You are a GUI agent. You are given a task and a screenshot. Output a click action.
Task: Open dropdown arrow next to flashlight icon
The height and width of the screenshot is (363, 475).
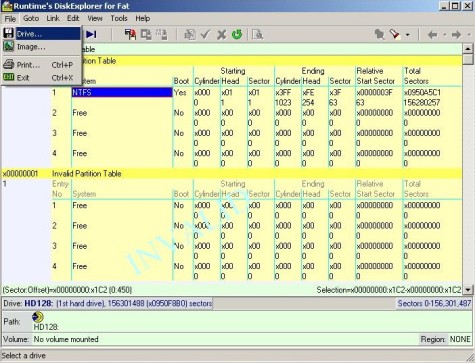pyautogui.click(x=407, y=35)
